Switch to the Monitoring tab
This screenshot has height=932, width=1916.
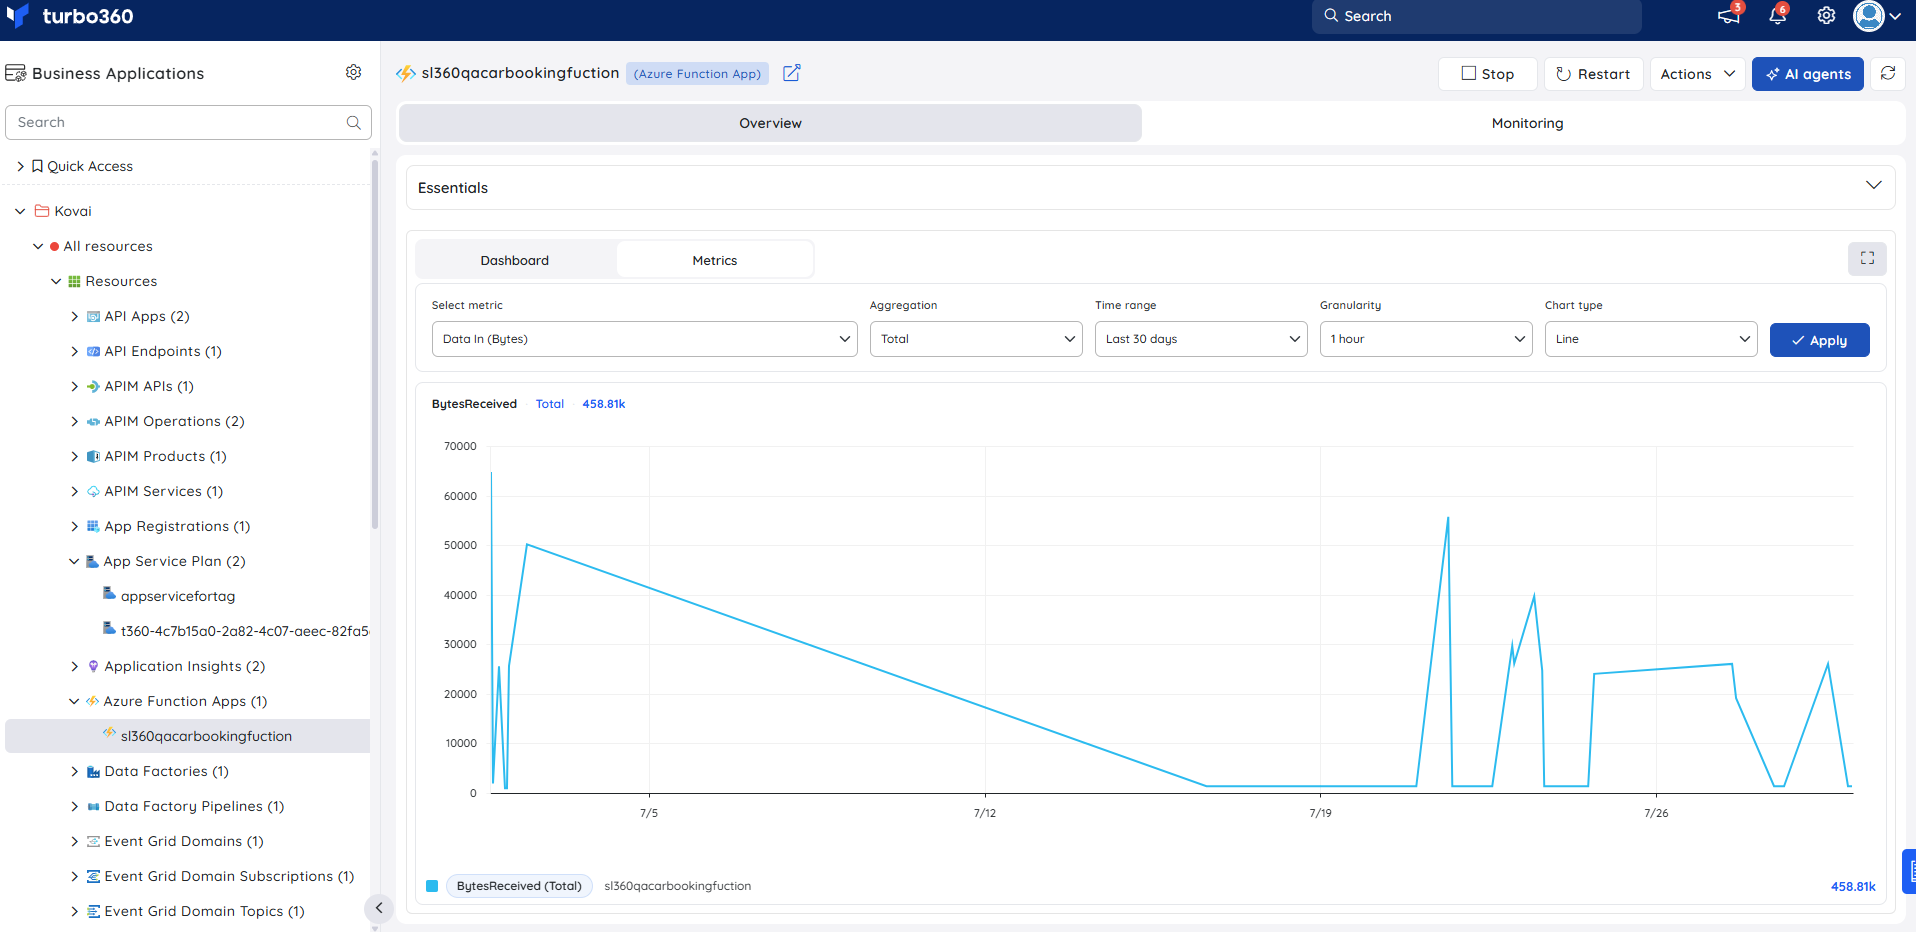tap(1527, 123)
